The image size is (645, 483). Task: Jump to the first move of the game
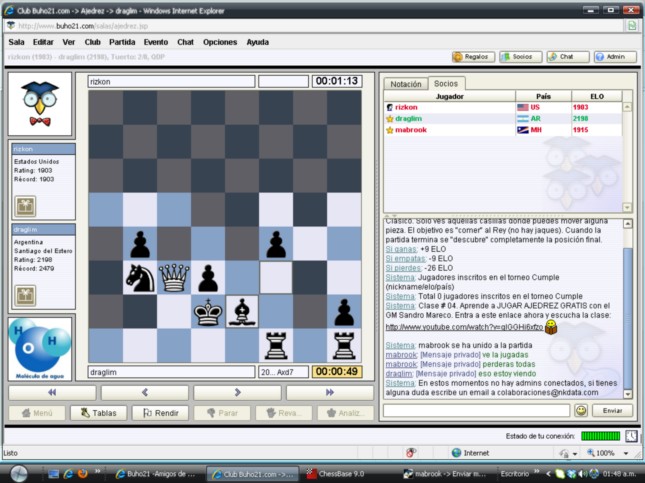[x=51, y=393]
